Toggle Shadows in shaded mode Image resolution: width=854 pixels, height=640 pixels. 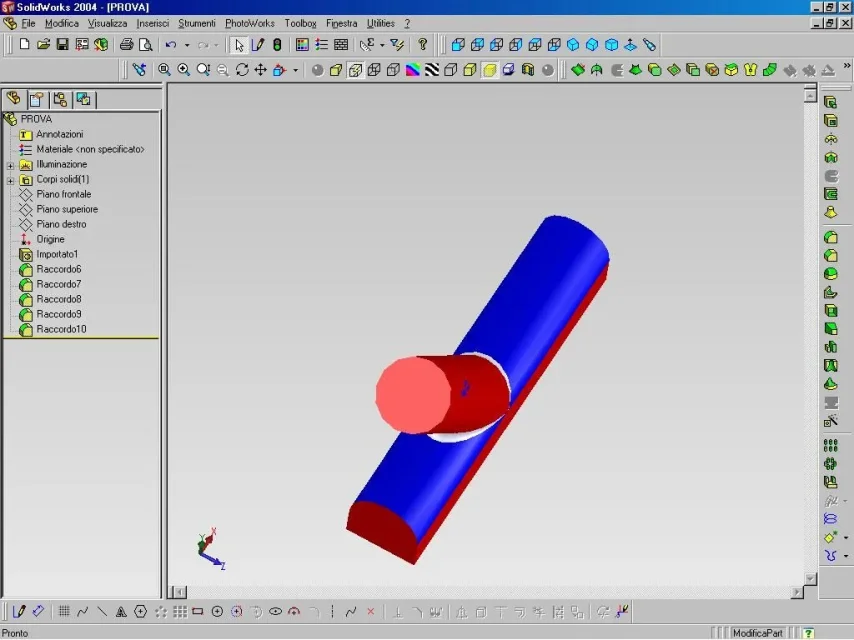[509, 70]
